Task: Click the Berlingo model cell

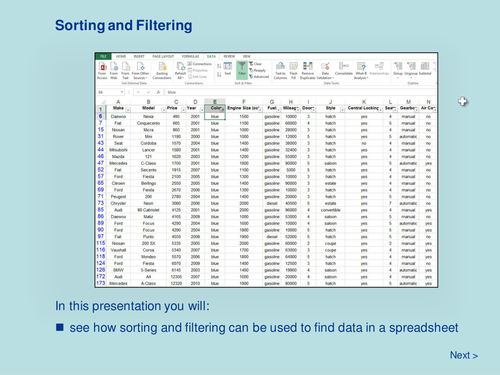Action: (148, 183)
